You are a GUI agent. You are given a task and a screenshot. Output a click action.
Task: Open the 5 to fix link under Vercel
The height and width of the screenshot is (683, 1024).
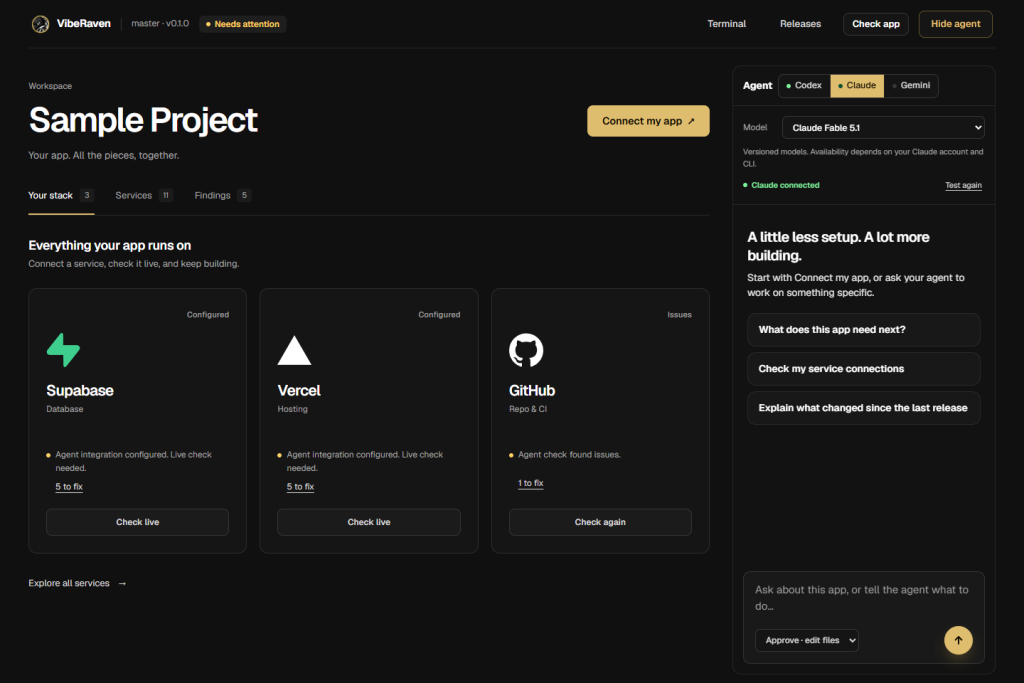(300, 486)
